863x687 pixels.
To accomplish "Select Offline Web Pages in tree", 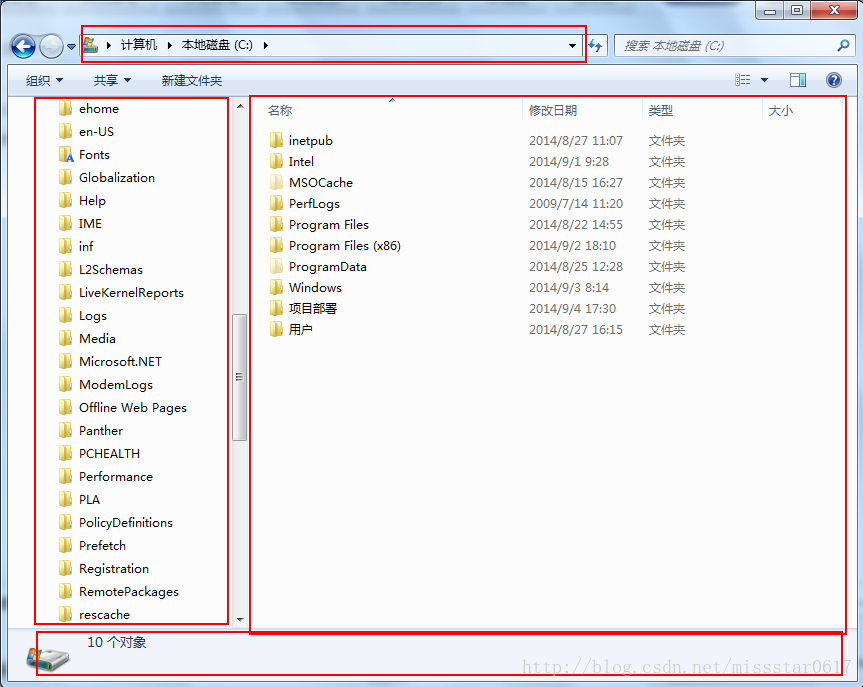I will pos(133,408).
